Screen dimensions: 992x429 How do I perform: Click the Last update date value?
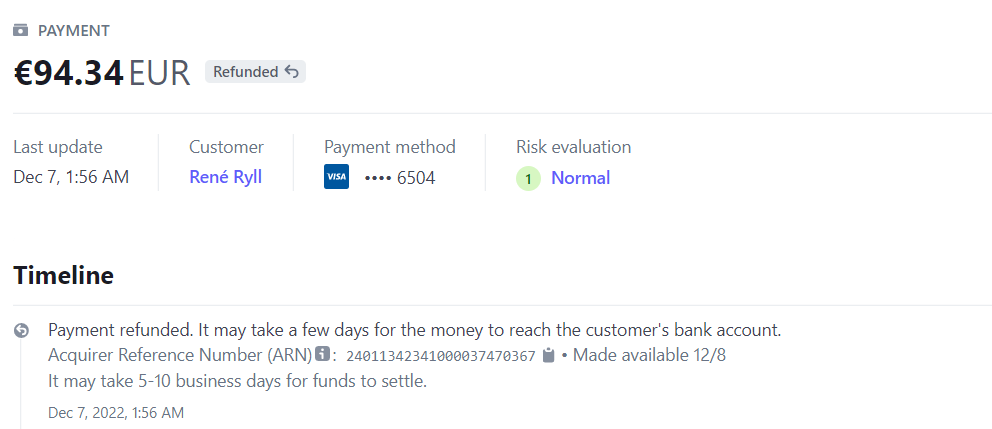pos(71,178)
